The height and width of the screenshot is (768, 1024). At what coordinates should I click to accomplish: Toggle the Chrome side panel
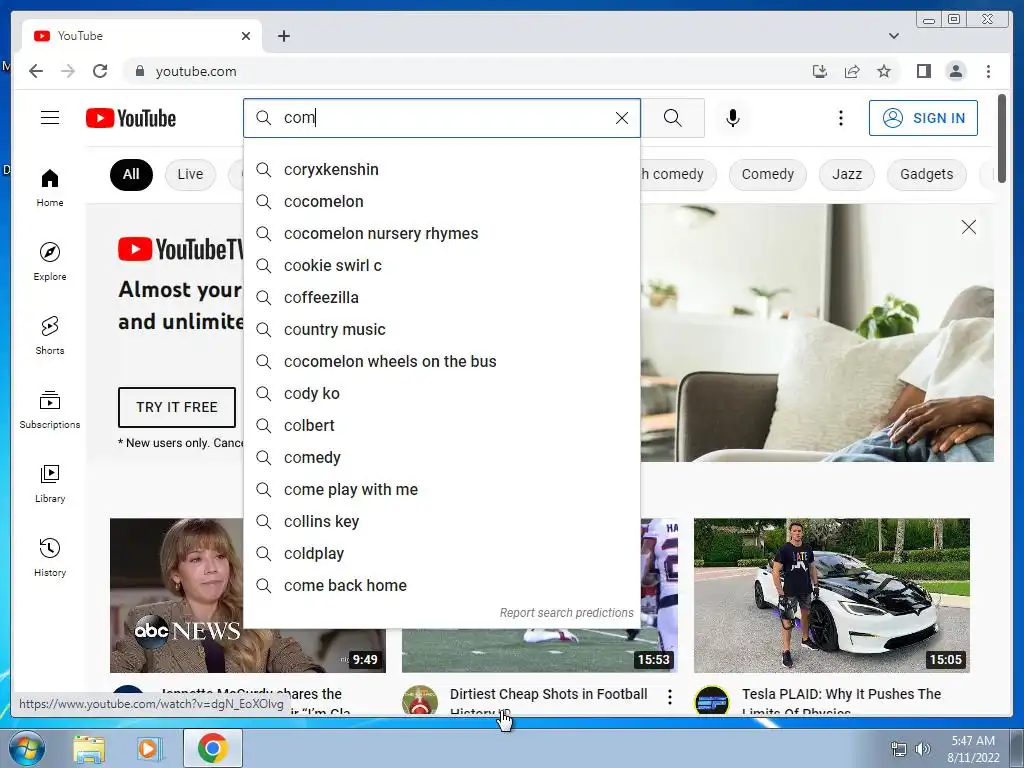pos(923,71)
